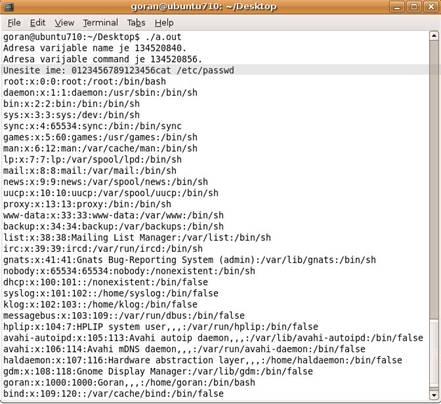Click the line 'man:x:6:12:man:/var/cache/man:/bin/sh'
The width and height of the screenshot is (441, 404).
coord(100,148)
